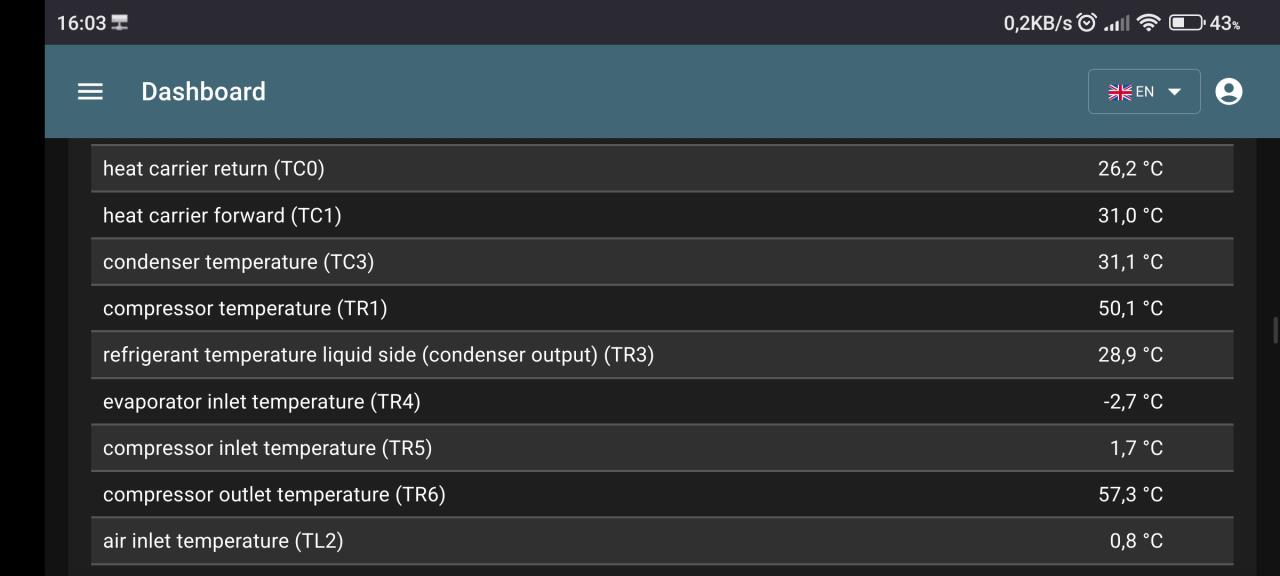The height and width of the screenshot is (576, 1280).
Task: Open the user account profile icon
Action: [x=1228, y=91]
